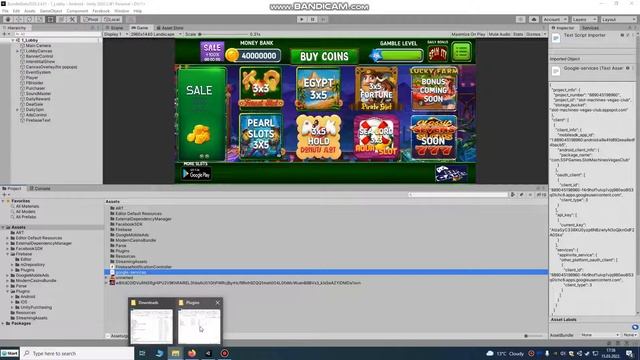The width and height of the screenshot is (640, 360).
Task: Click the gamble level progress bar
Action: pyautogui.click(x=398, y=55)
